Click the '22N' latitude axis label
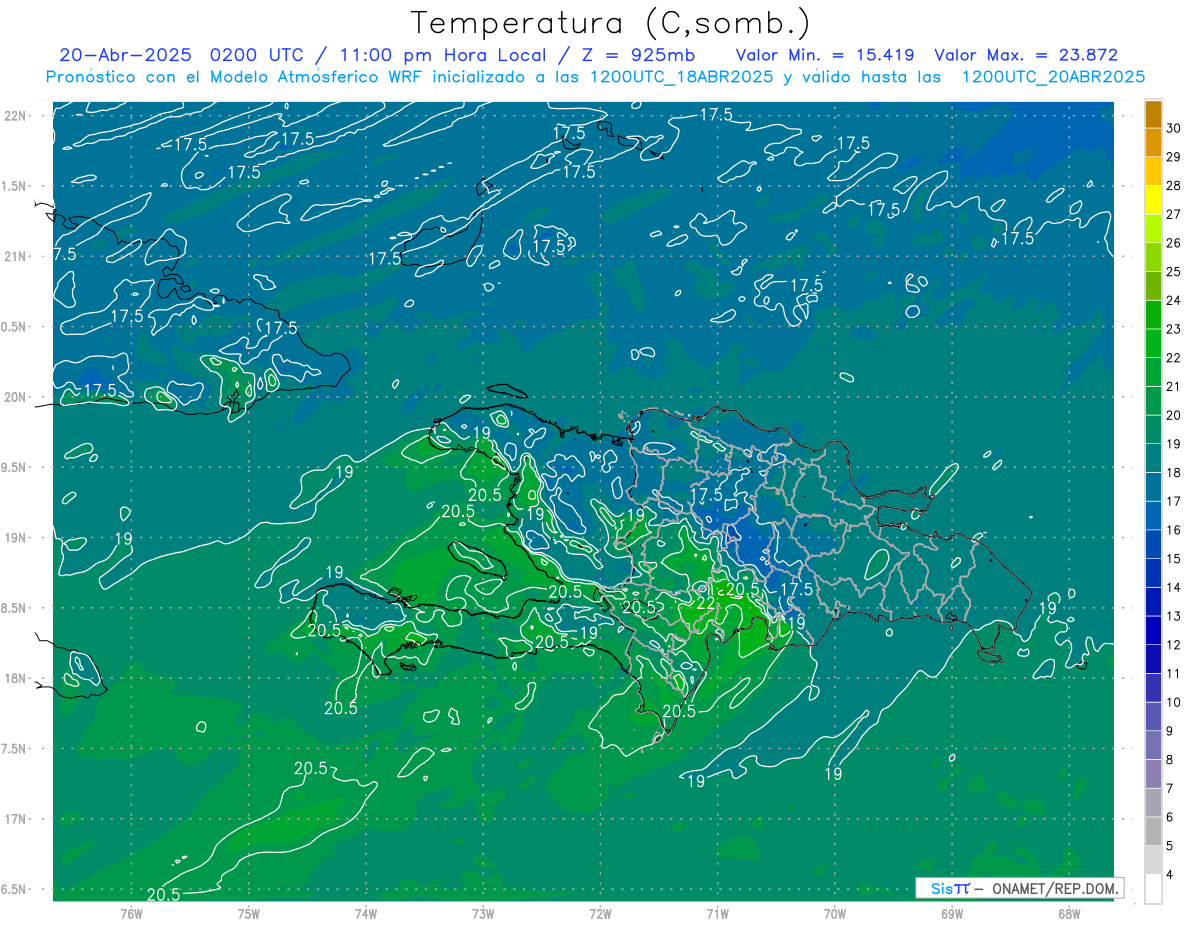This screenshot has width=1200, height=927. (x=17, y=116)
